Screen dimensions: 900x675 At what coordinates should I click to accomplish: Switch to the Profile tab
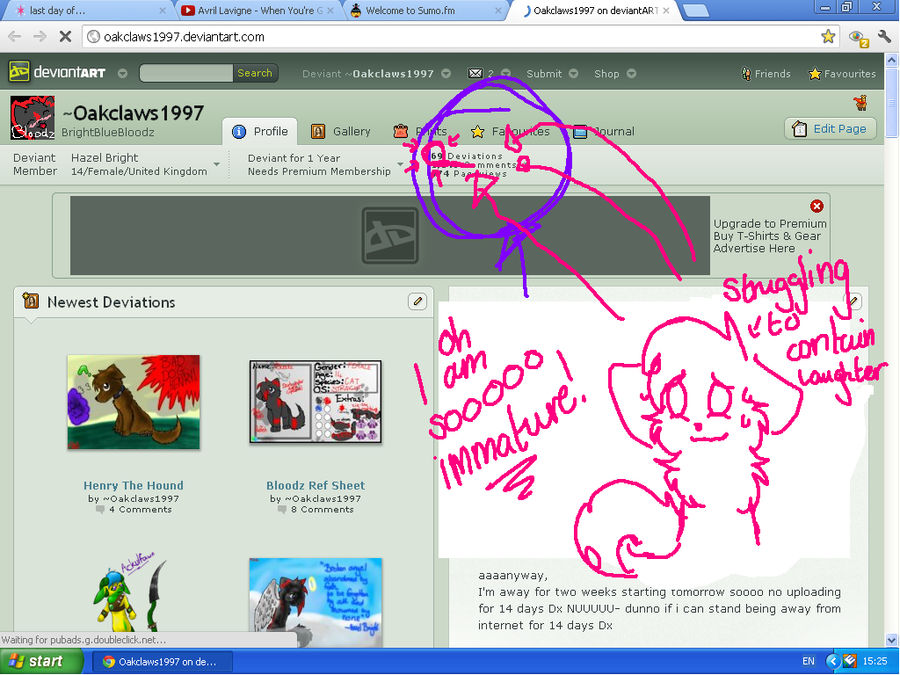coord(260,131)
